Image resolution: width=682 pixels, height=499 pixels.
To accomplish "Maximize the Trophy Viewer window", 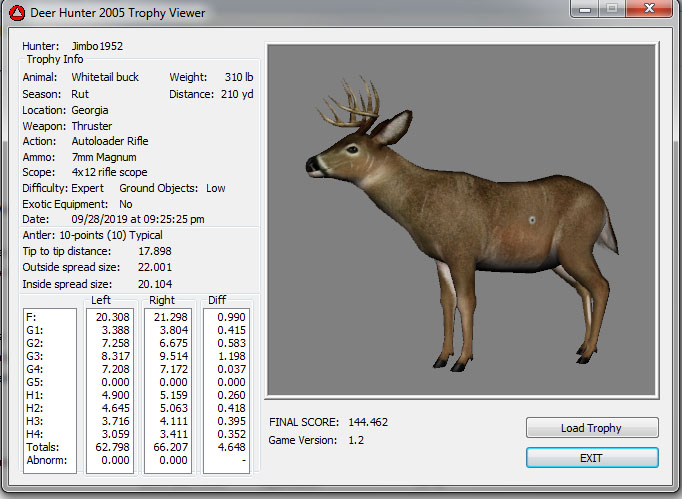I will coord(612,9).
